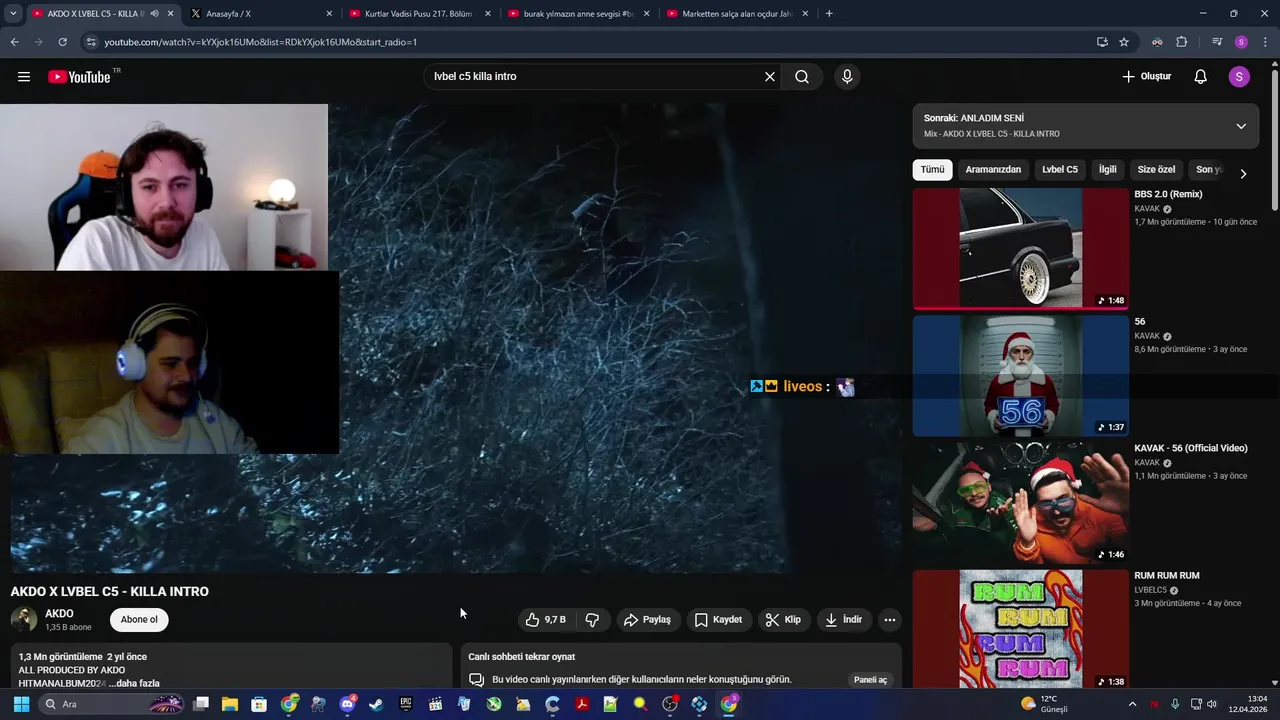
Task: Download the video with İndir
Action: point(843,620)
